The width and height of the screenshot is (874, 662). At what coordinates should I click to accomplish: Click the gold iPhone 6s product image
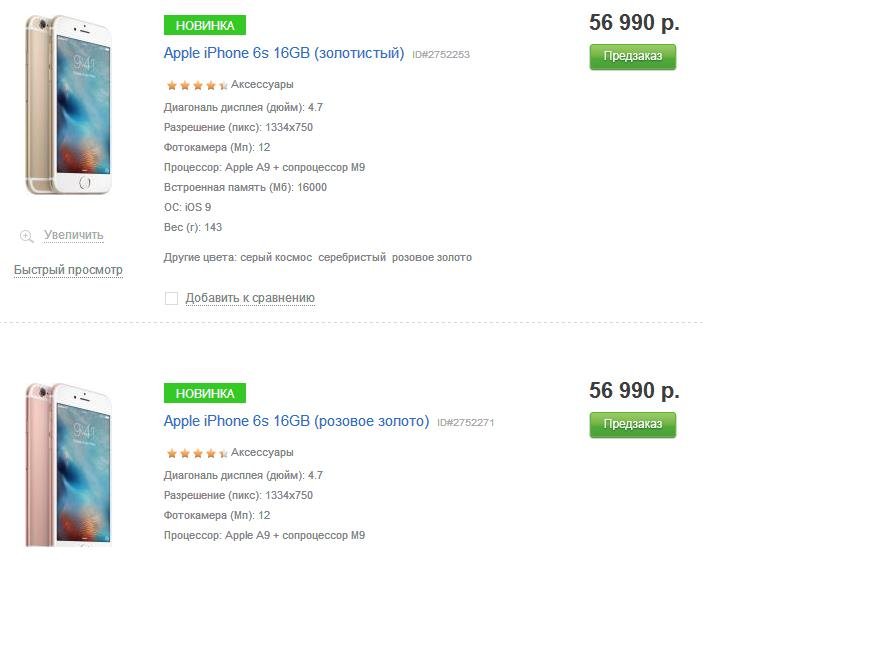[68, 105]
